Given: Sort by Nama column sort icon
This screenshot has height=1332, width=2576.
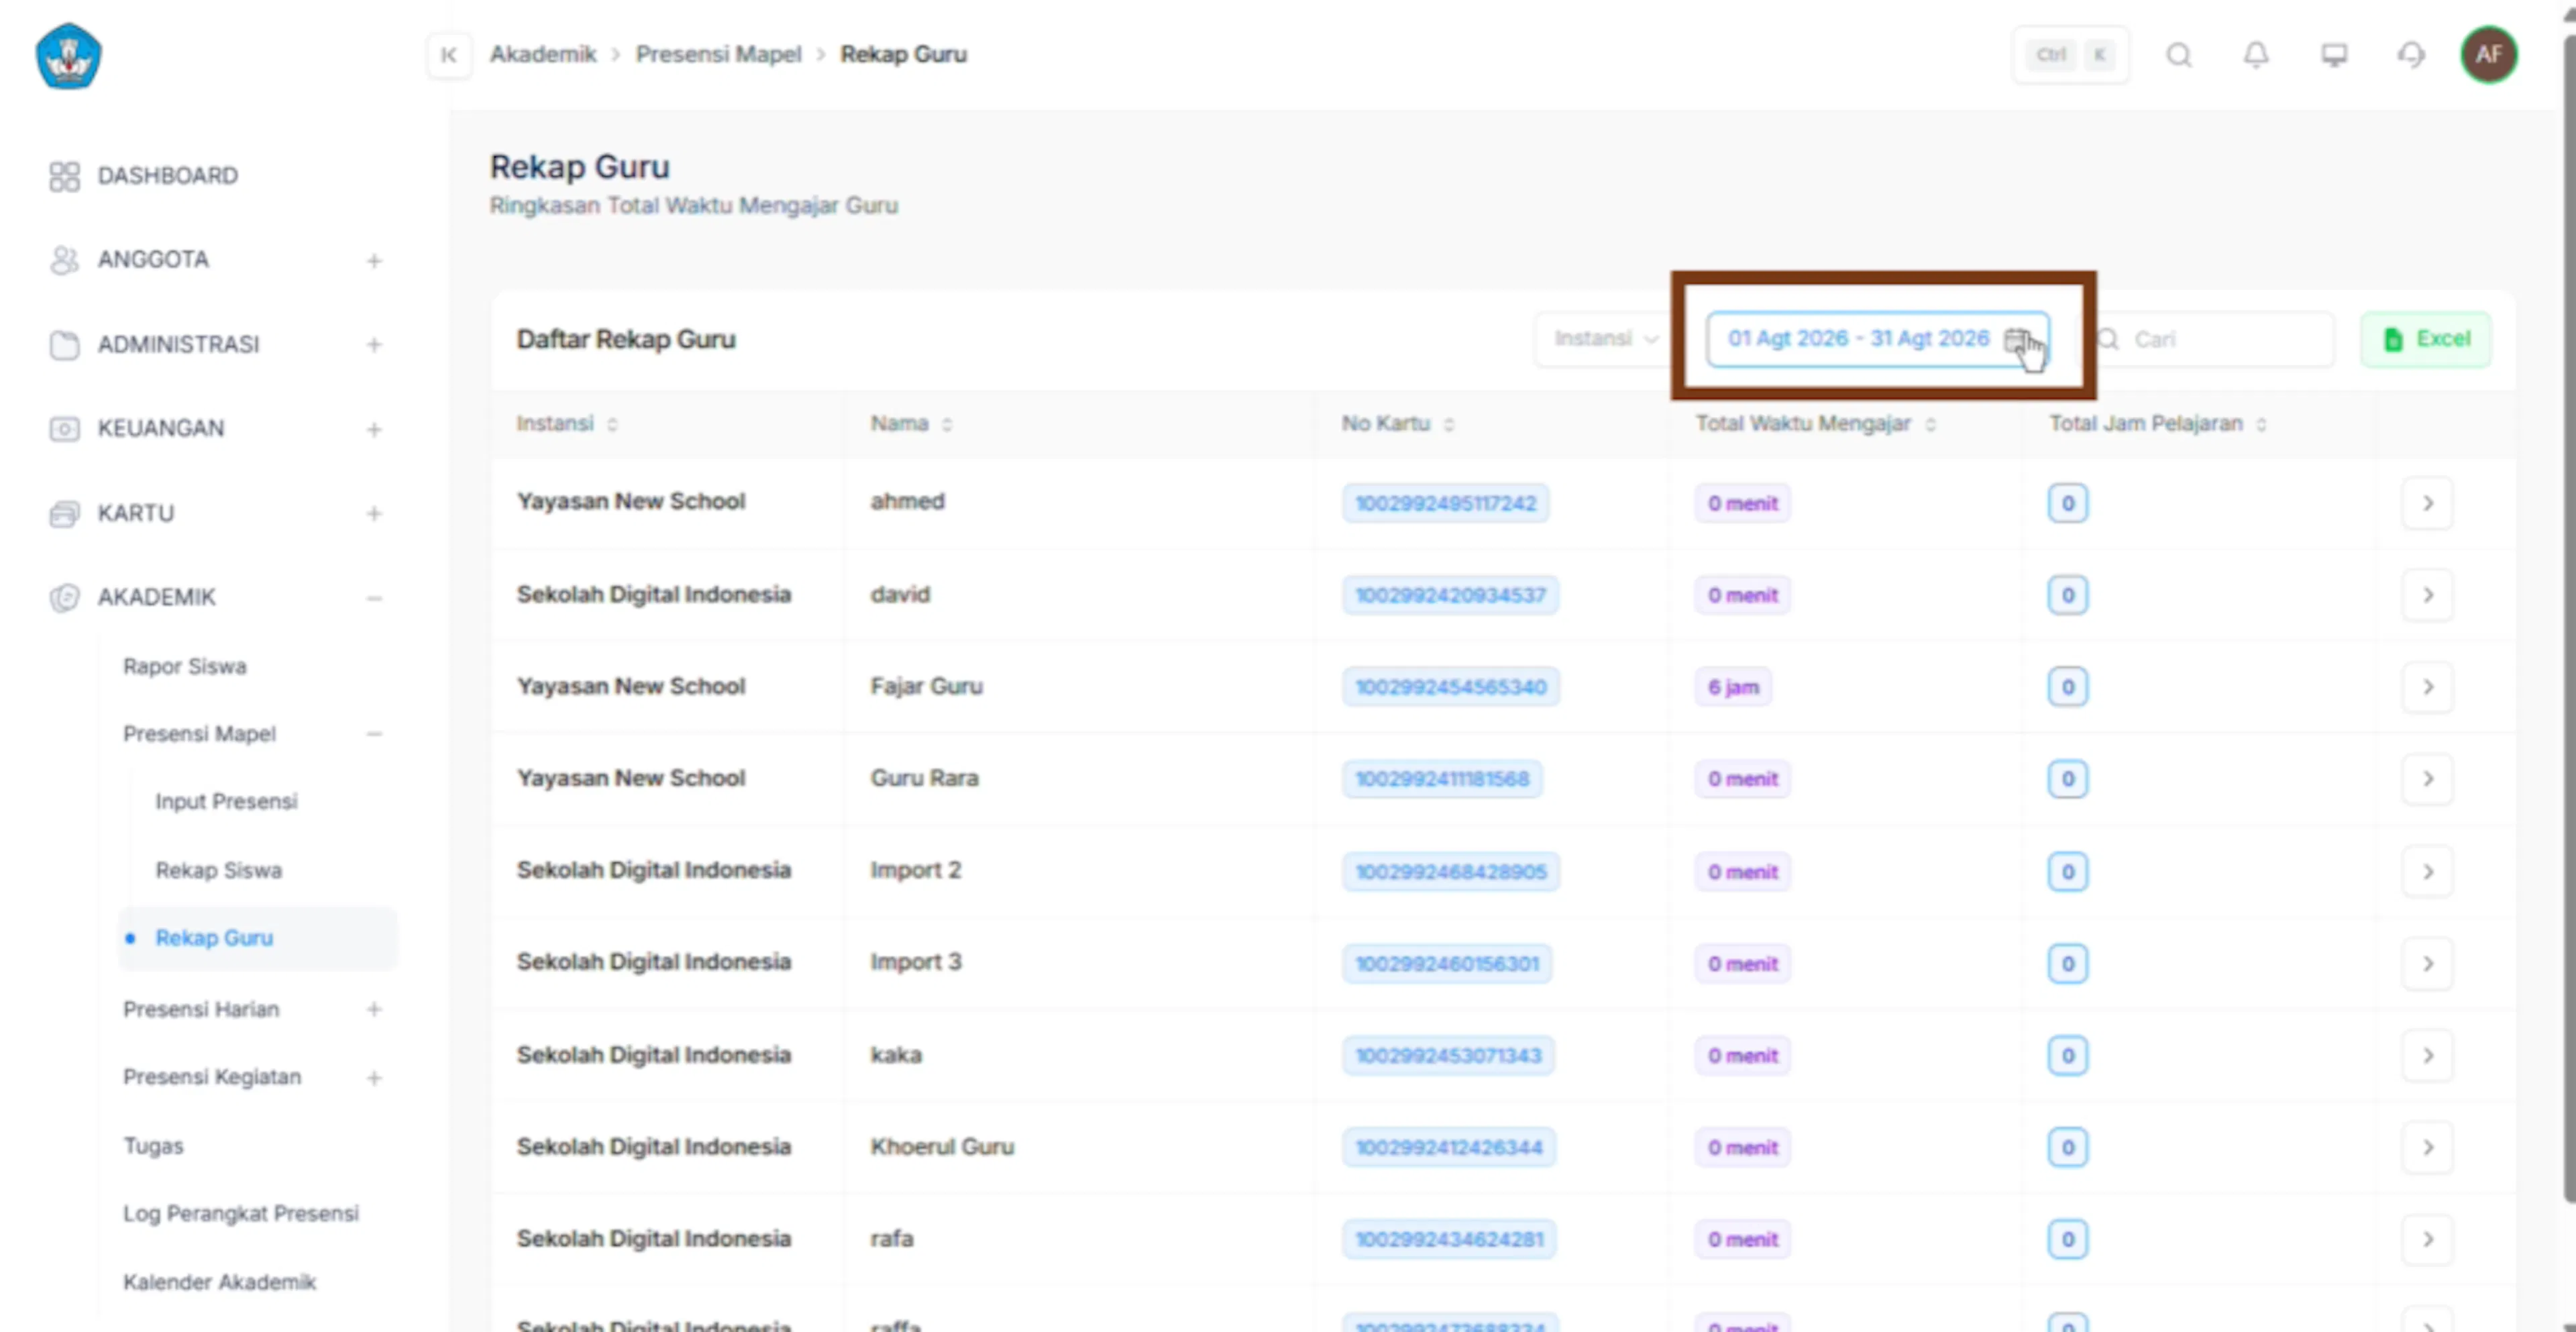Looking at the screenshot, I should 946,425.
